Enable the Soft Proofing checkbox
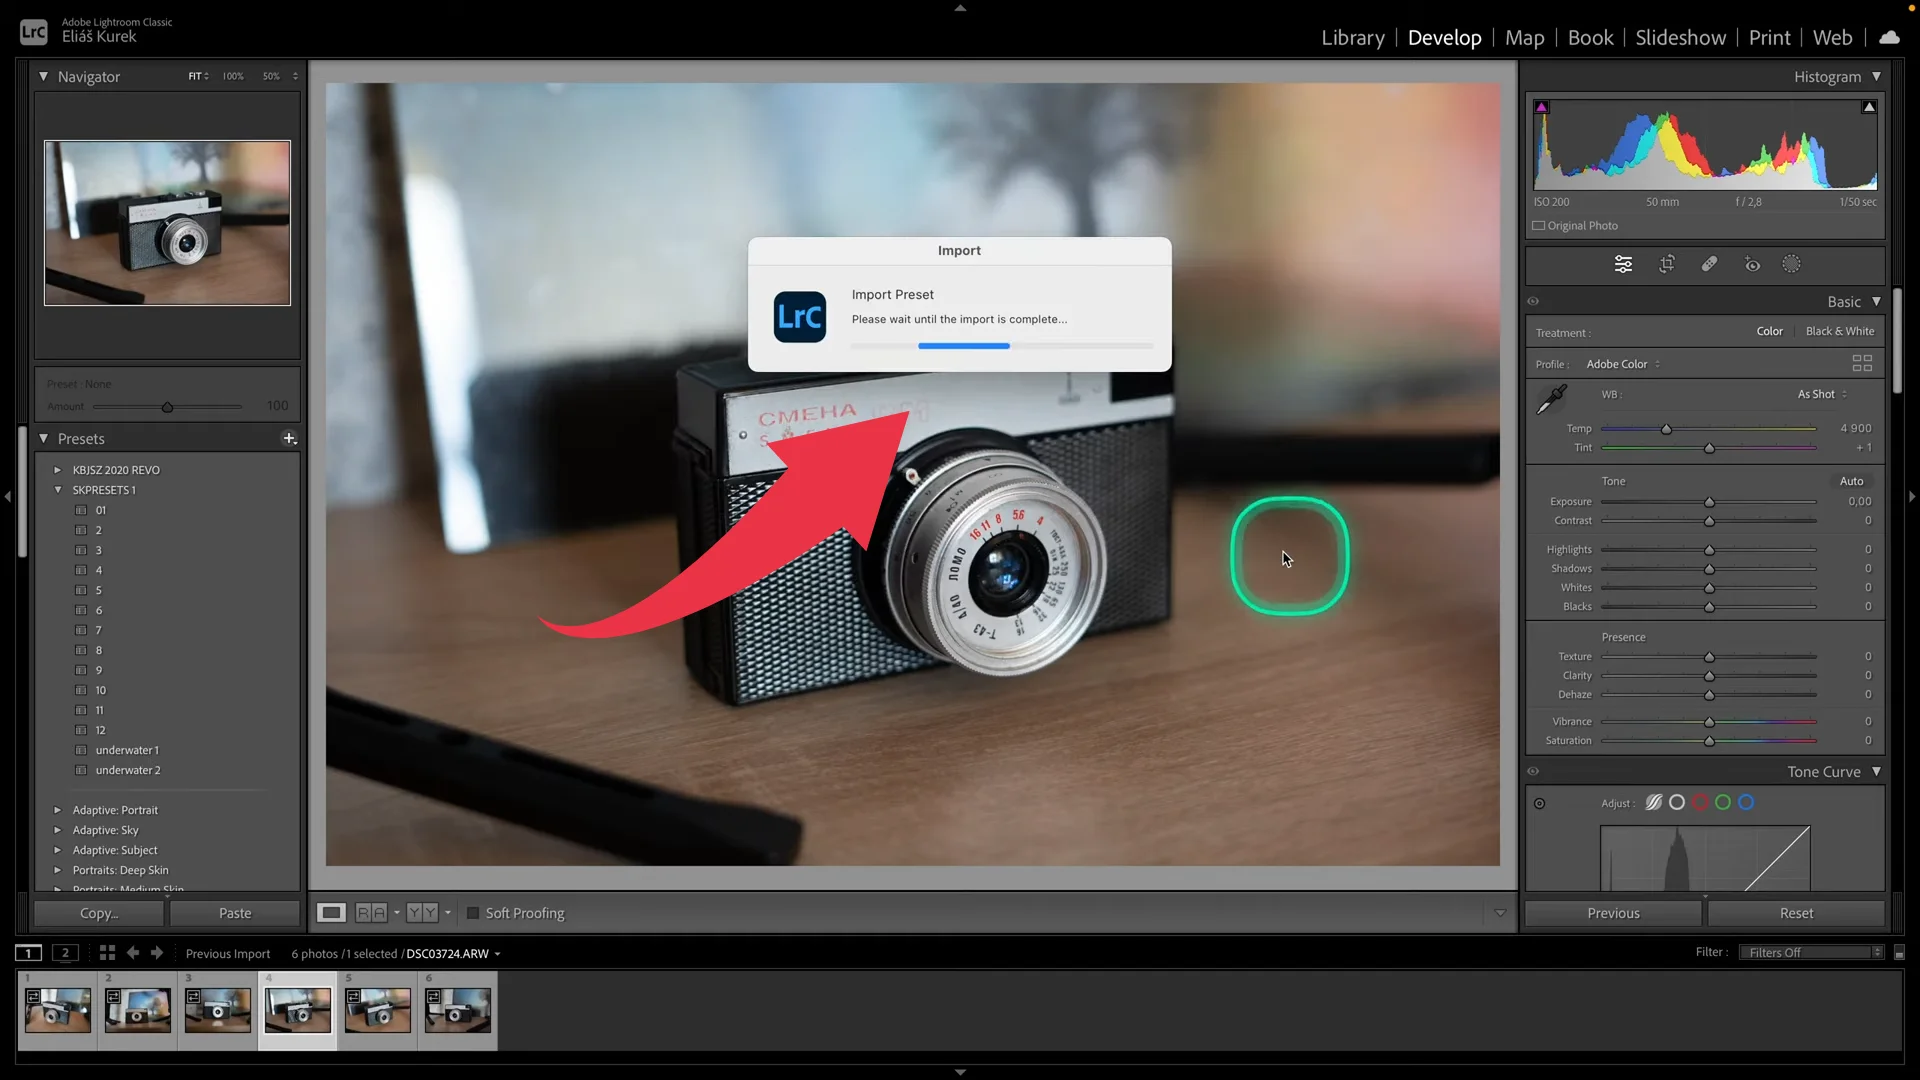 click(x=471, y=912)
